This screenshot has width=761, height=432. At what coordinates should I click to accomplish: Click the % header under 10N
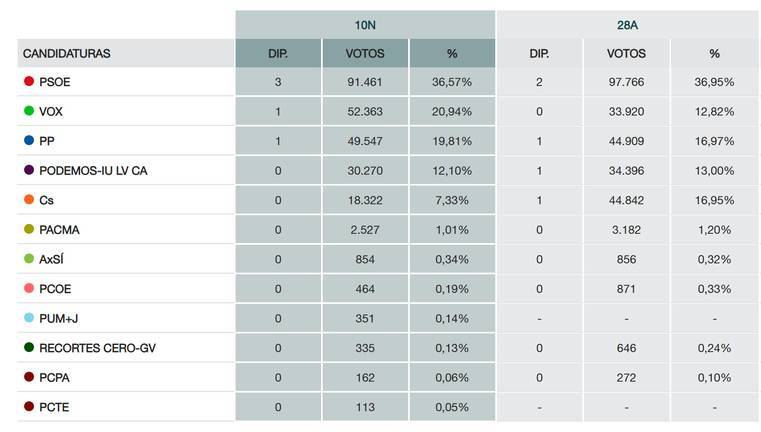[453, 53]
